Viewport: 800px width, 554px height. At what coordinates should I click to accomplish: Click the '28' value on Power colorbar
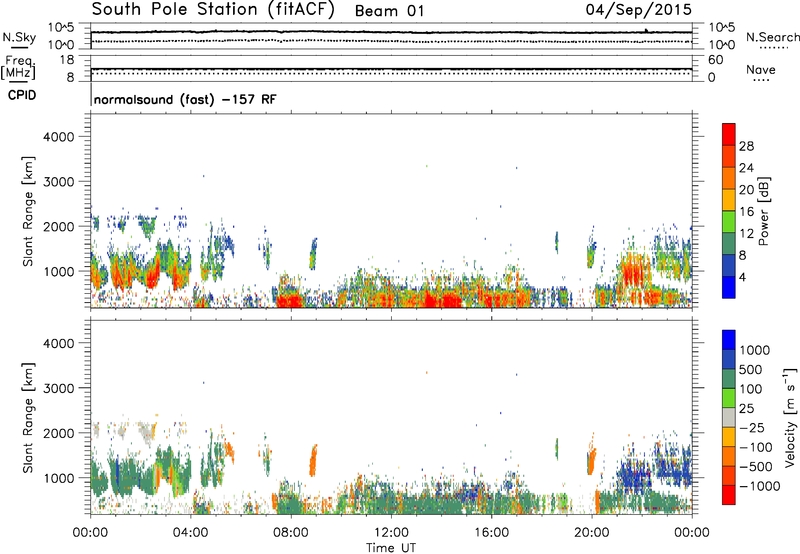746,146
